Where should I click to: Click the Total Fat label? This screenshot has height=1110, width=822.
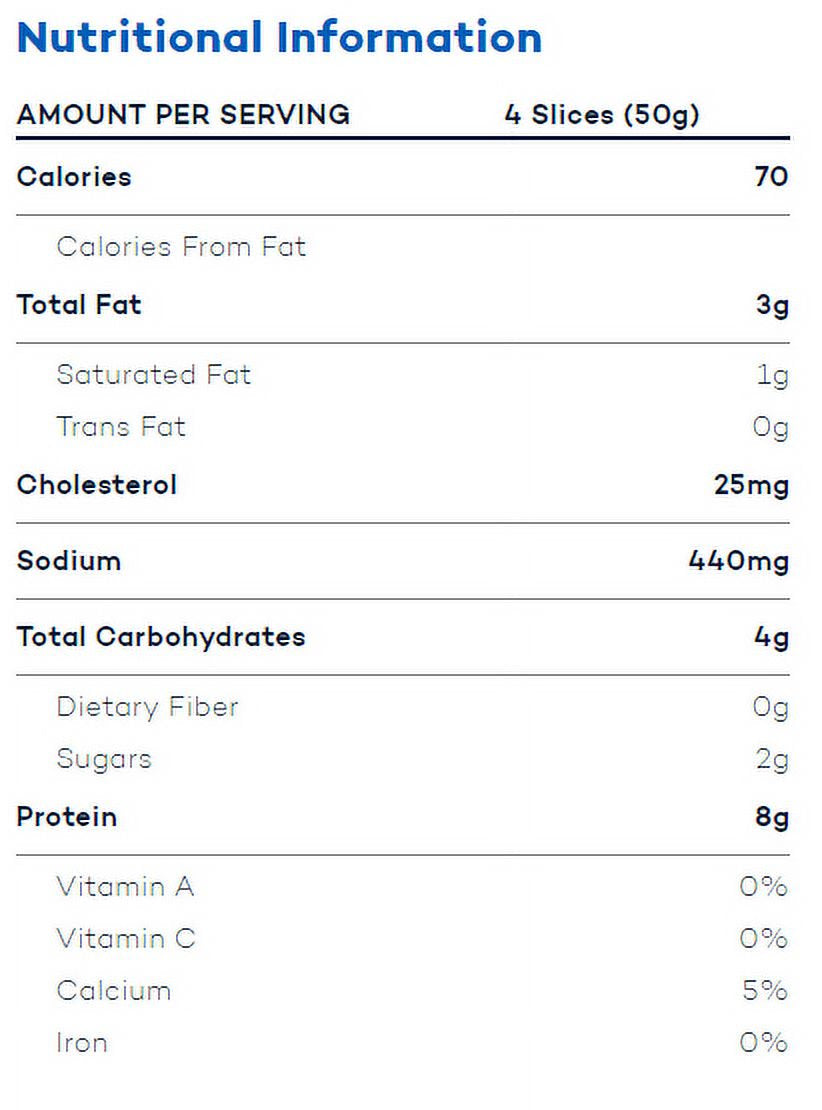click(79, 305)
